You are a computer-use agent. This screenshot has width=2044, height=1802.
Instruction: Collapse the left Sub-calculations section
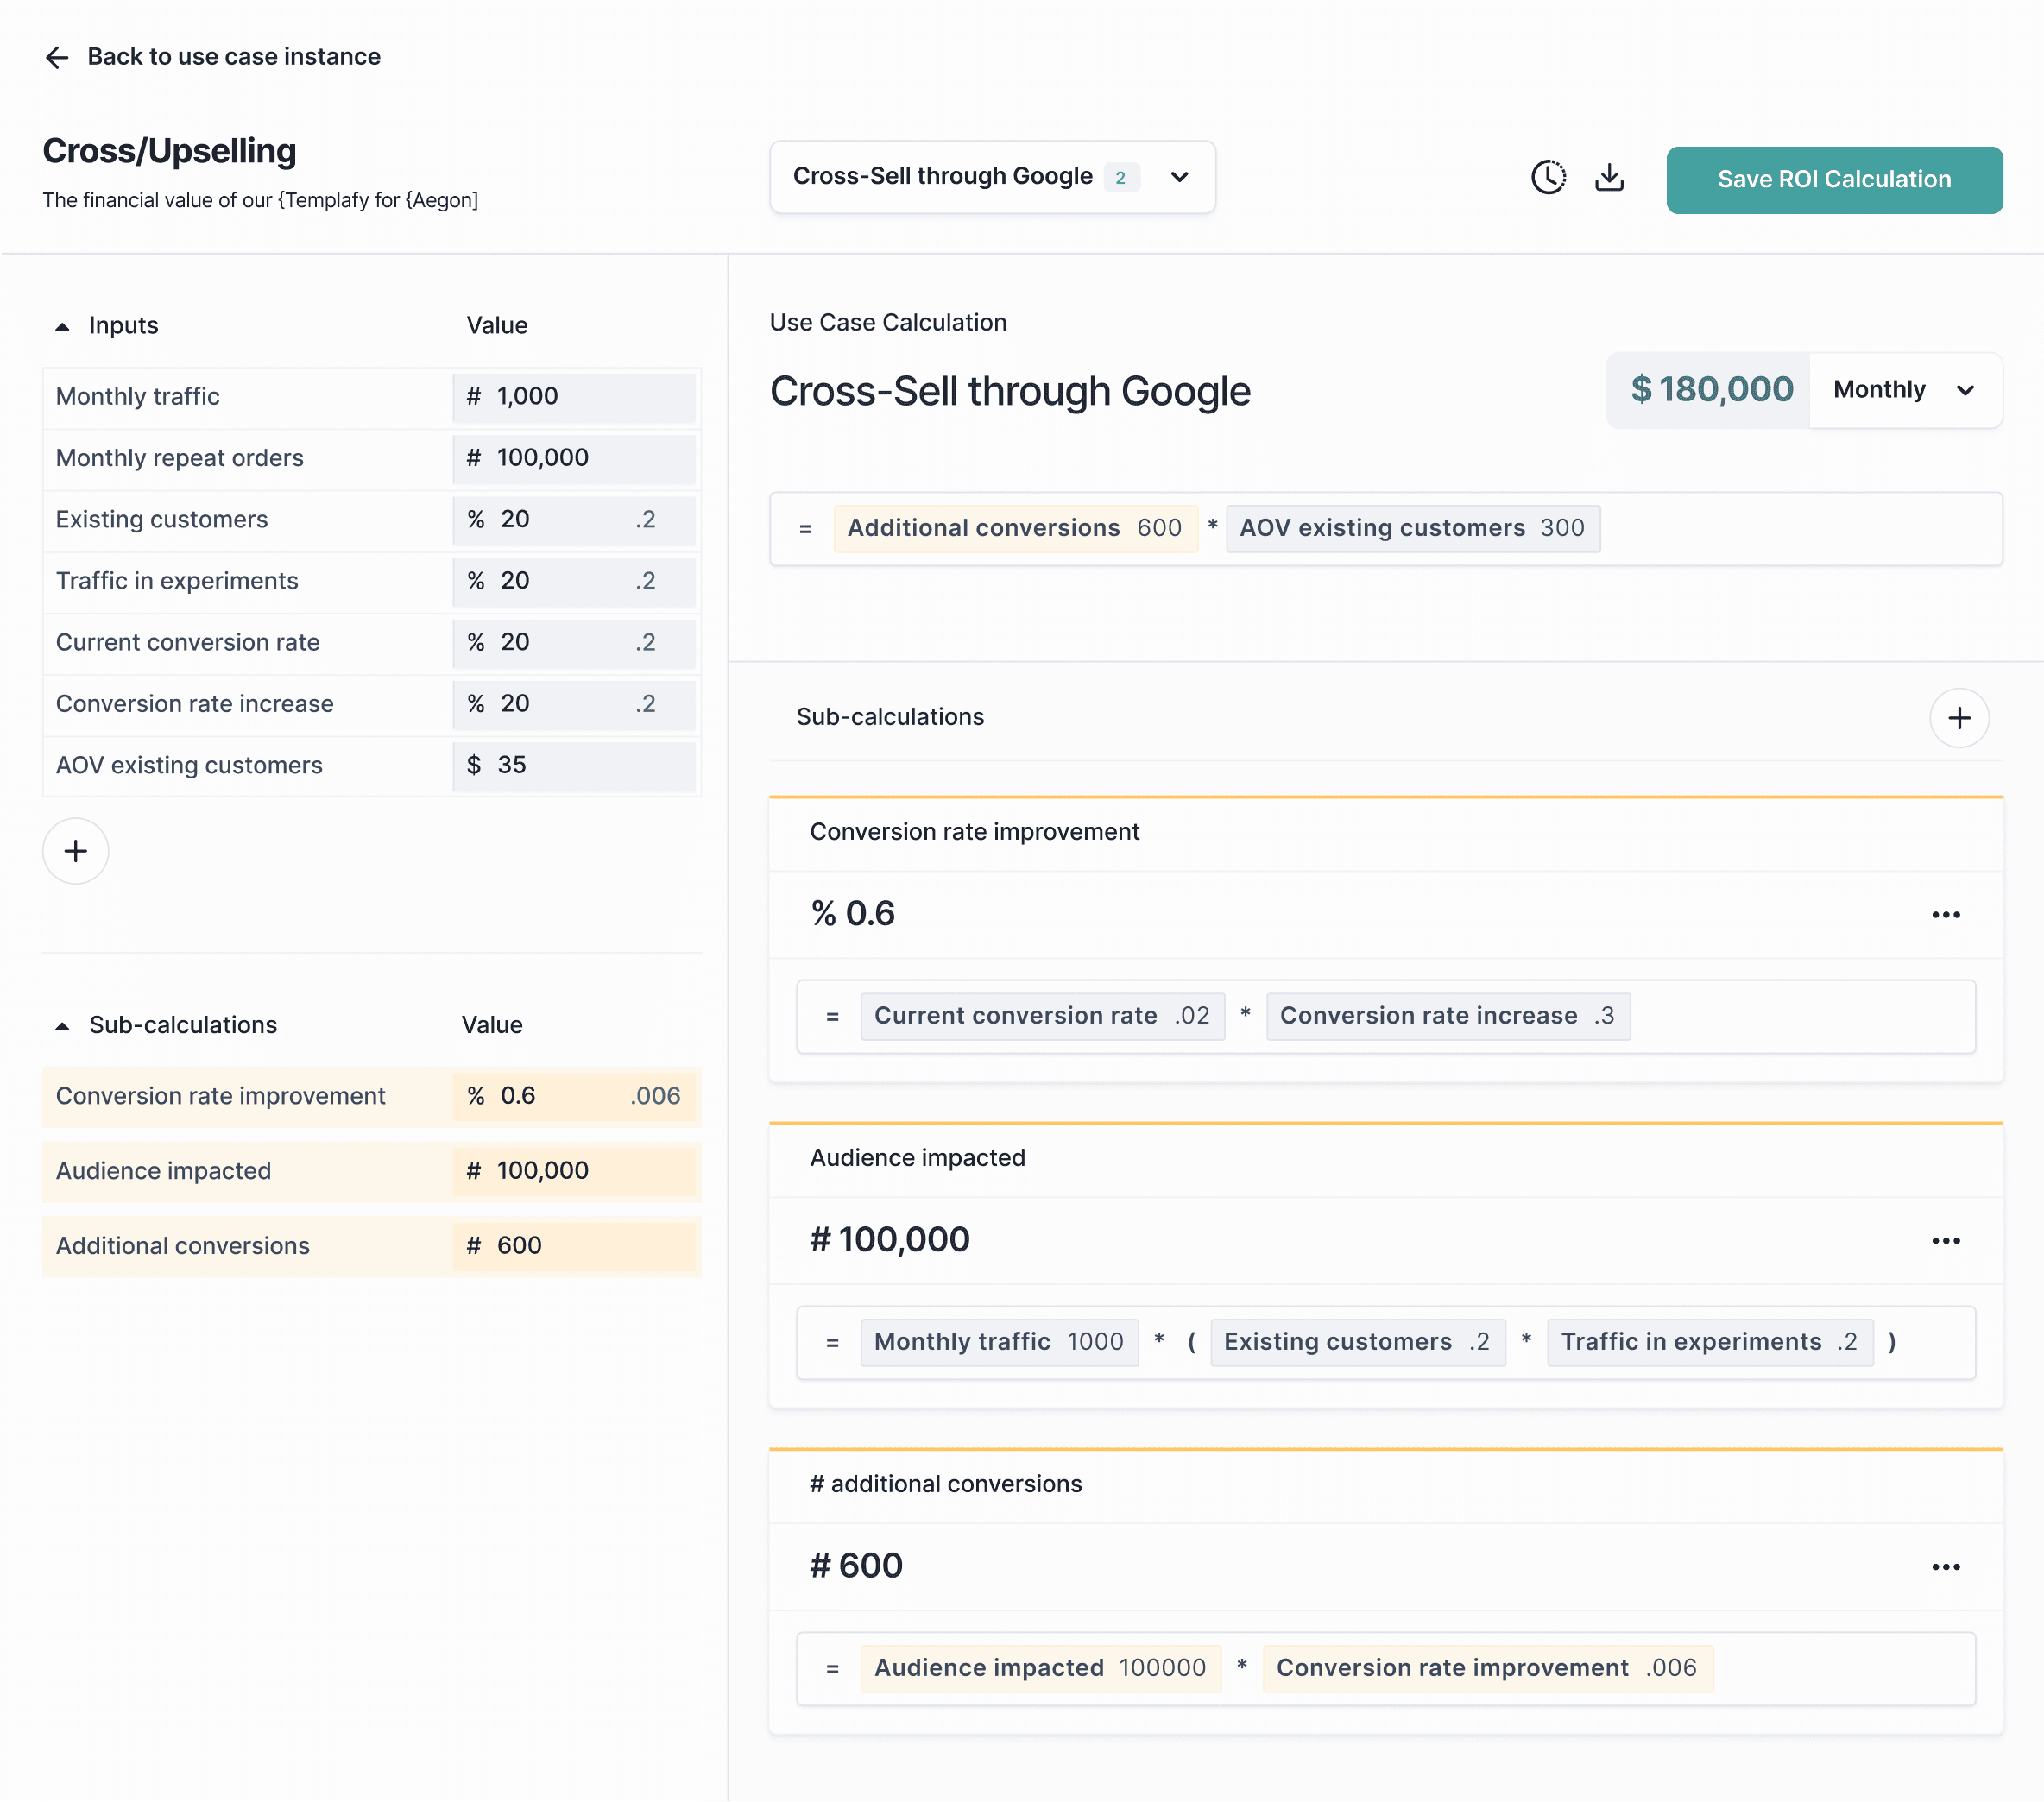point(63,1026)
